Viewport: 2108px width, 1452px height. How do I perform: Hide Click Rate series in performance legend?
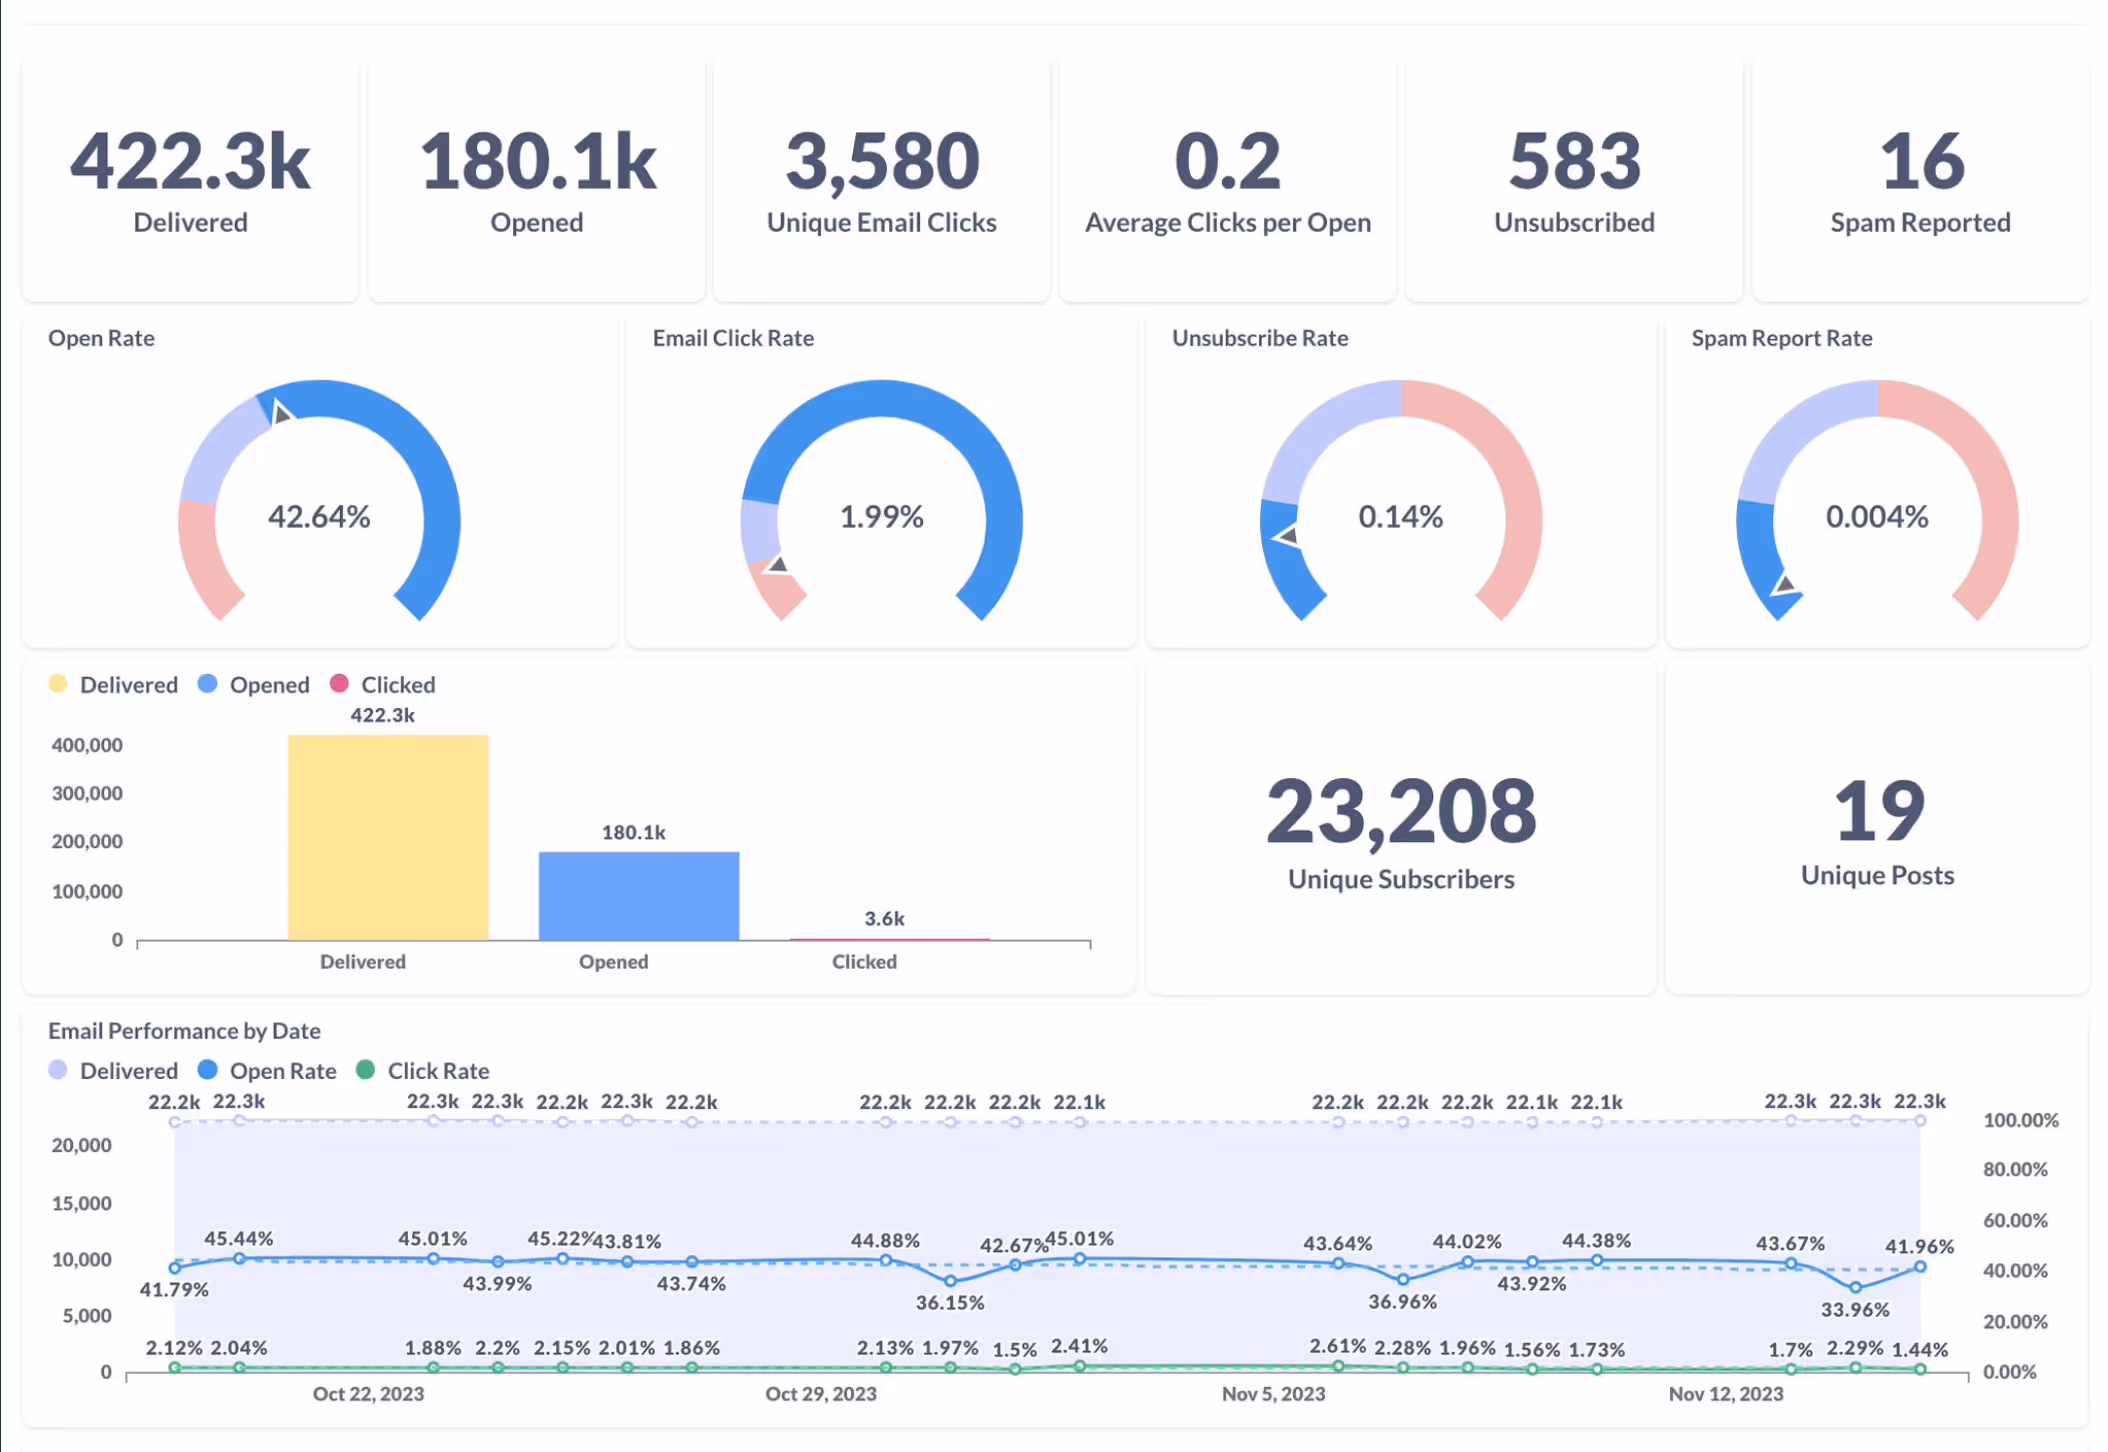pos(366,1070)
